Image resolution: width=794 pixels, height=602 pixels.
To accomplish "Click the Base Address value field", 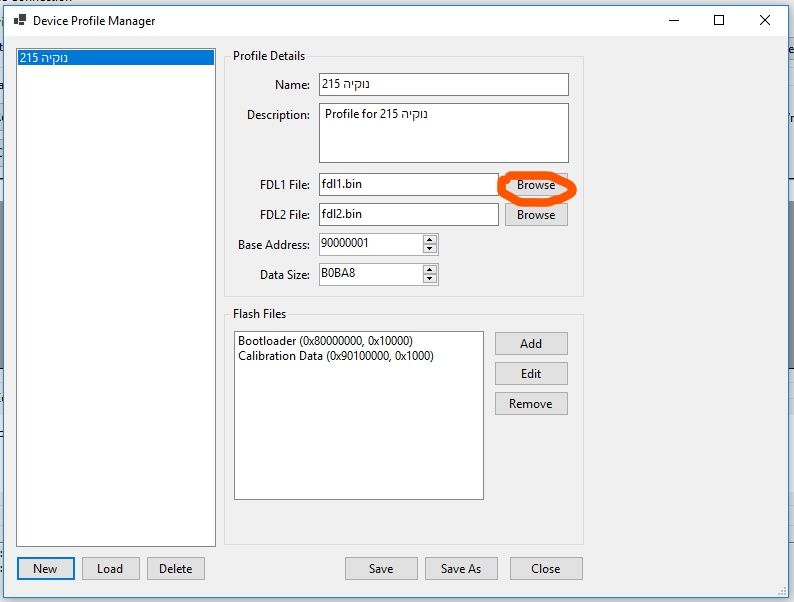I will tap(370, 245).
